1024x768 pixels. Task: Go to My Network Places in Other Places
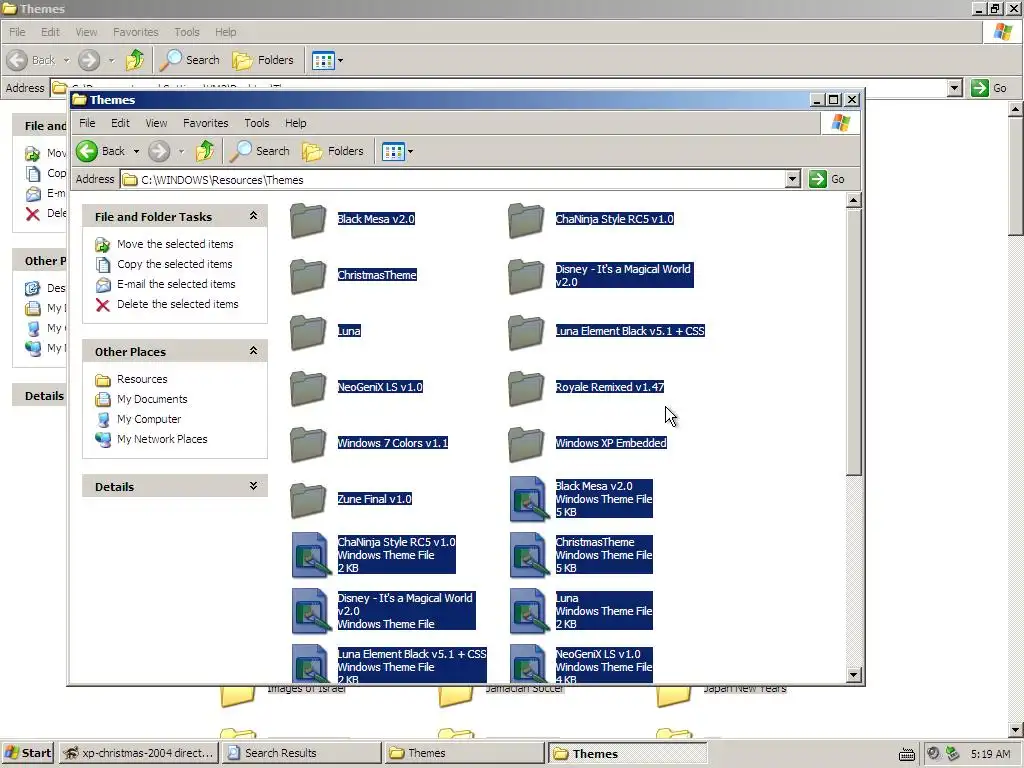pyautogui.click(x=162, y=440)
